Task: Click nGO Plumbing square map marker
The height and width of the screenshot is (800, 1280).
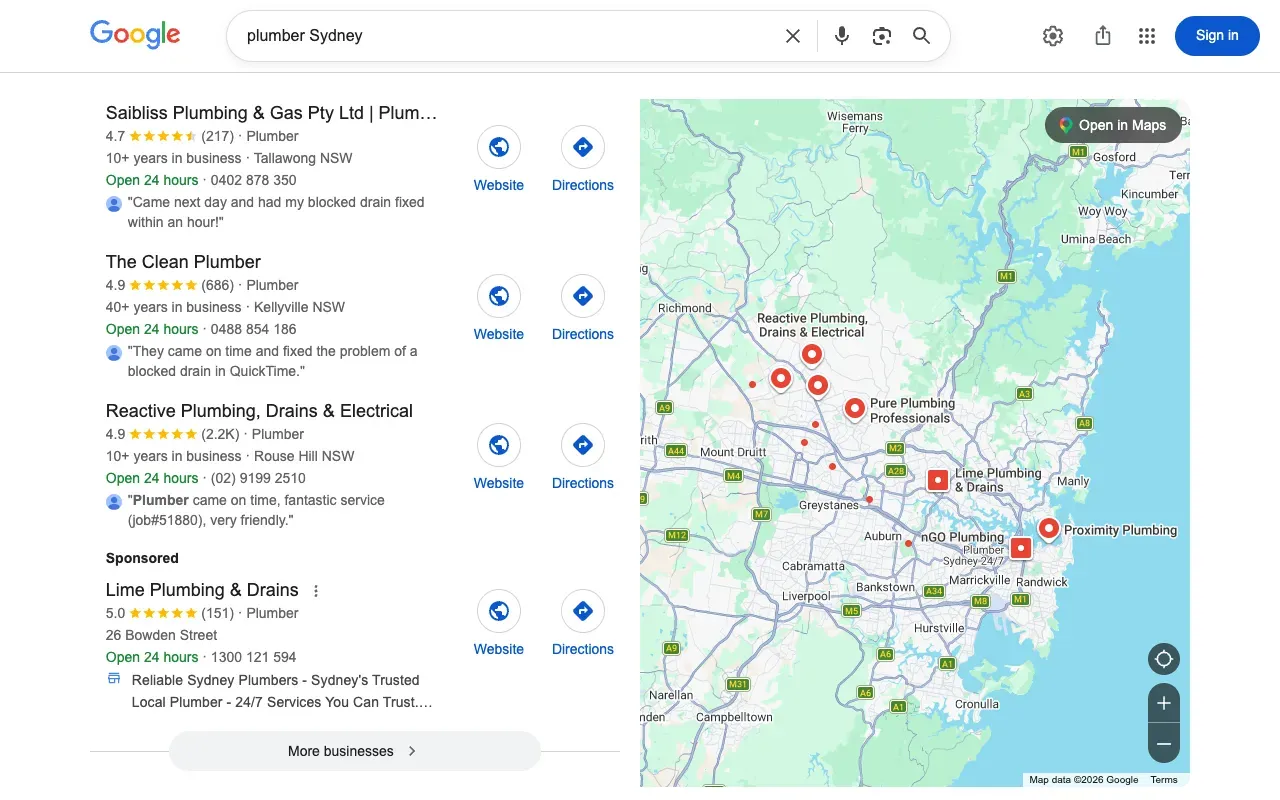Action: (1020, 548)
